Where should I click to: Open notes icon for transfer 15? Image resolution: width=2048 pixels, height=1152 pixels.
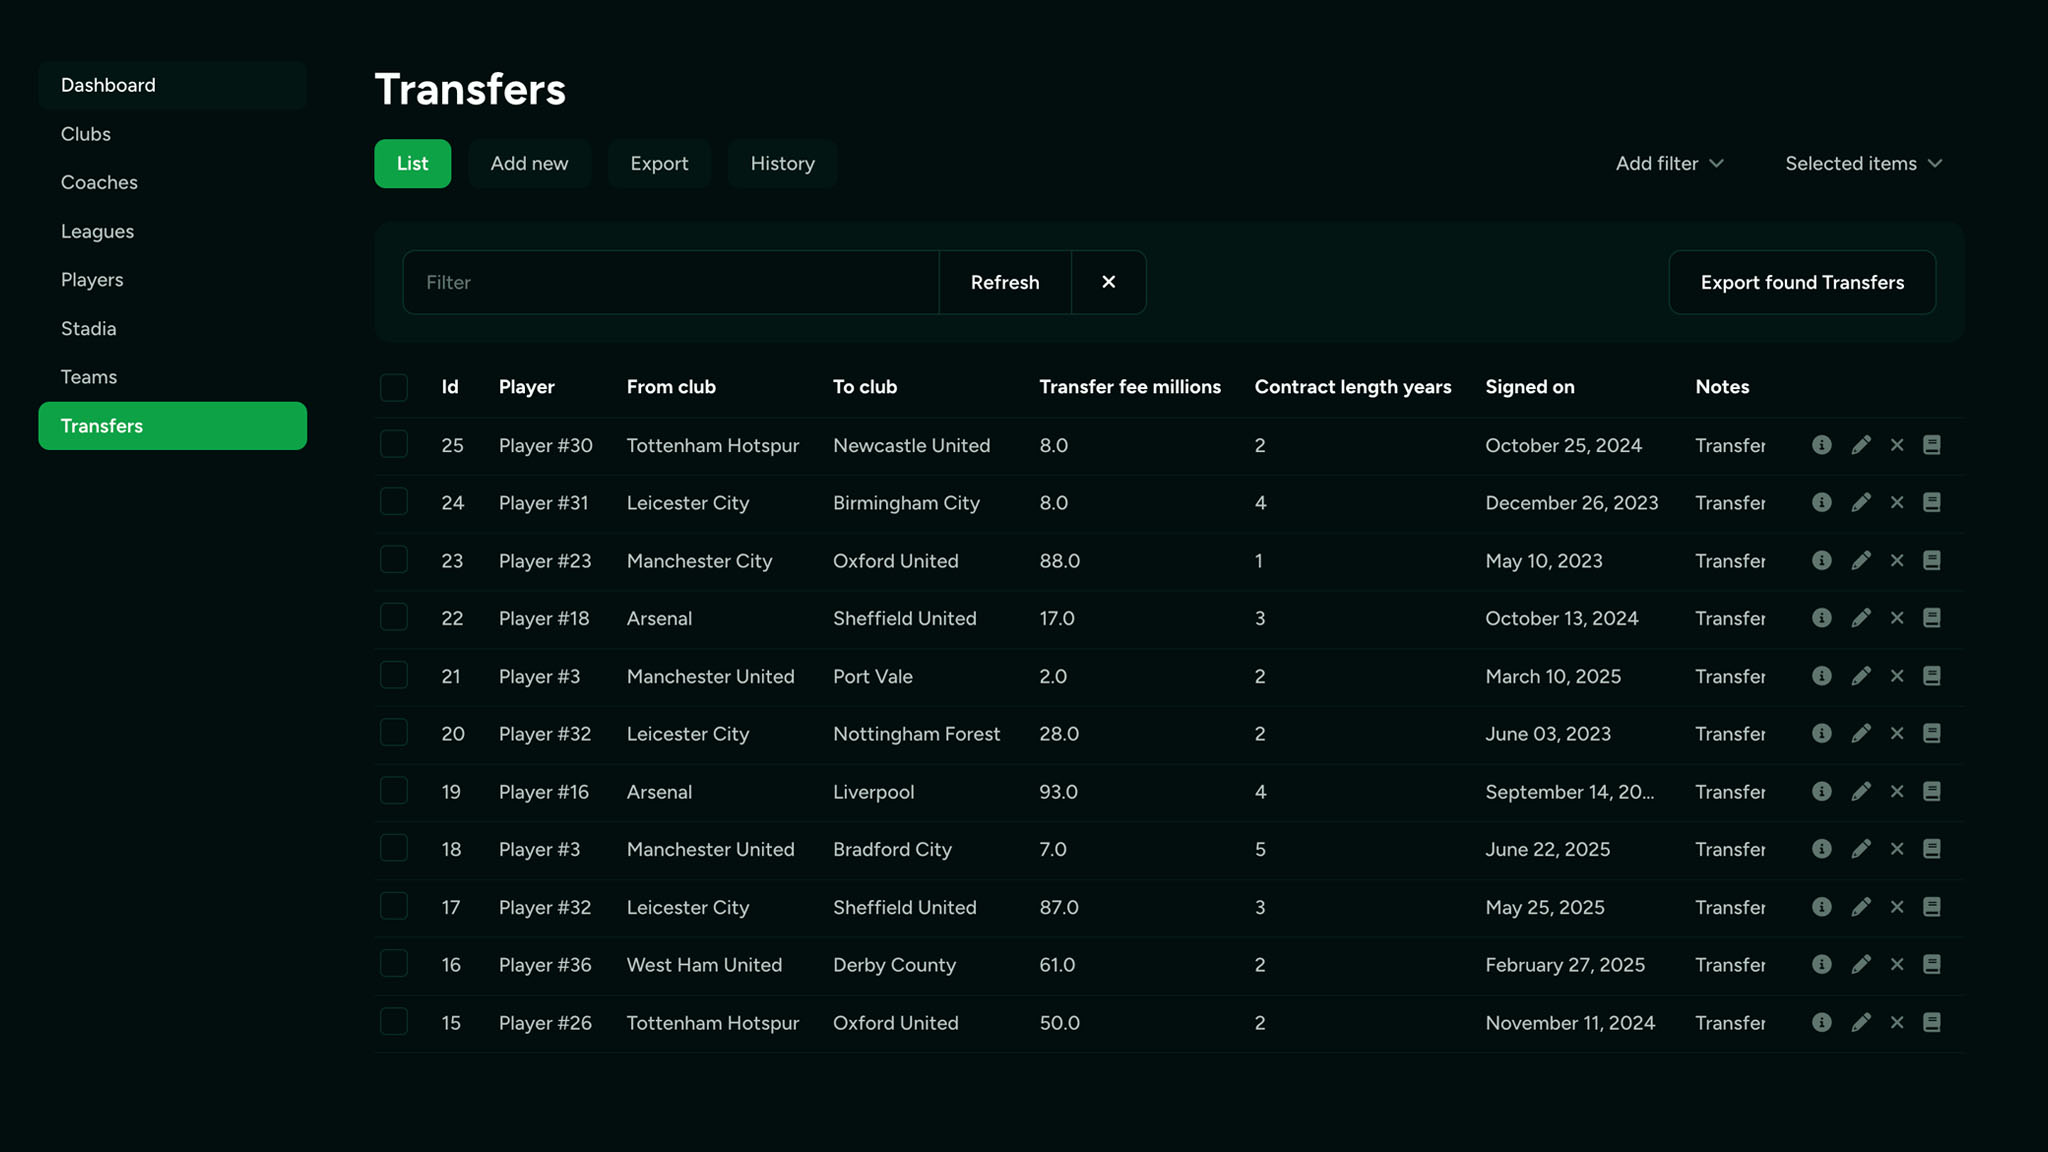pyautogui.click(x=1932, y=1022)
